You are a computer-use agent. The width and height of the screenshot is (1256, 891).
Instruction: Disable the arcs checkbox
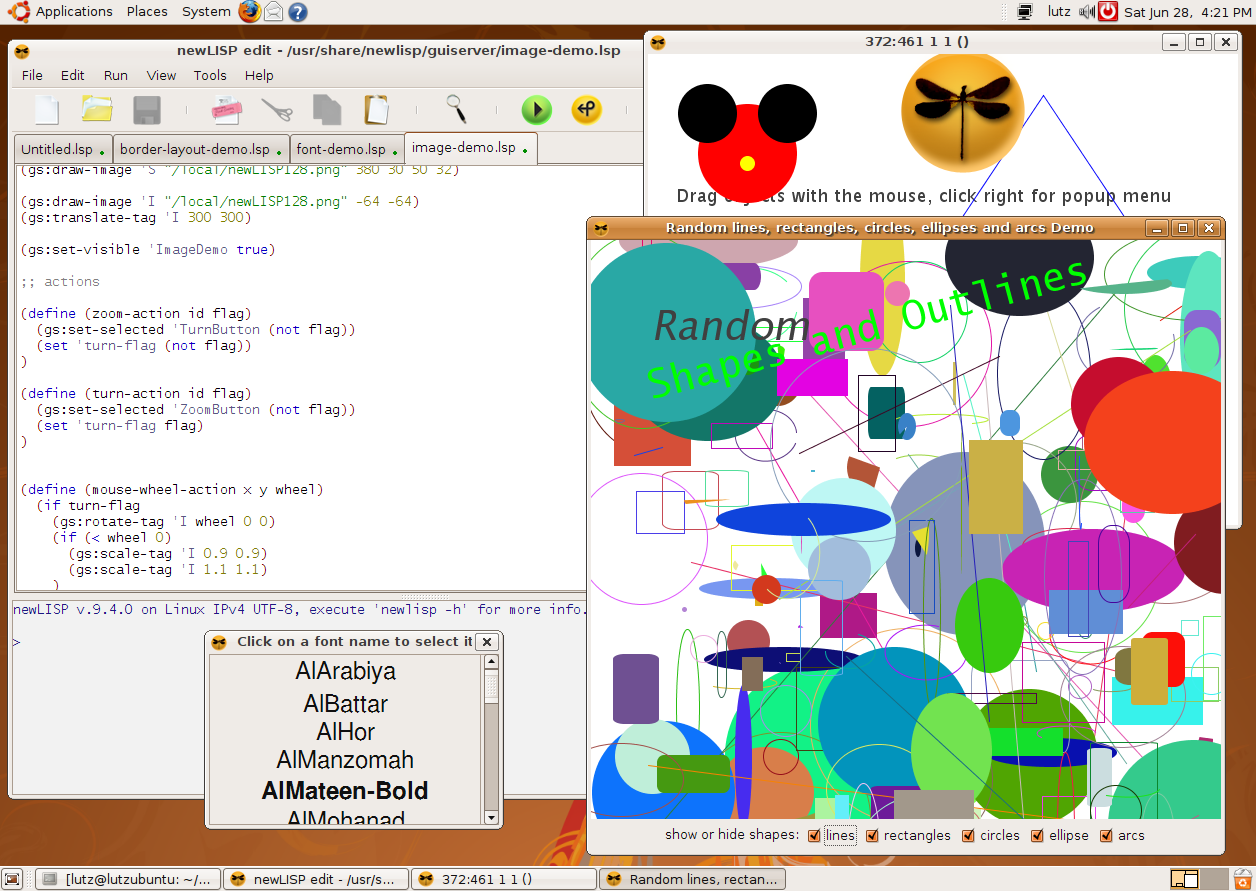(x=1107, y=835)
